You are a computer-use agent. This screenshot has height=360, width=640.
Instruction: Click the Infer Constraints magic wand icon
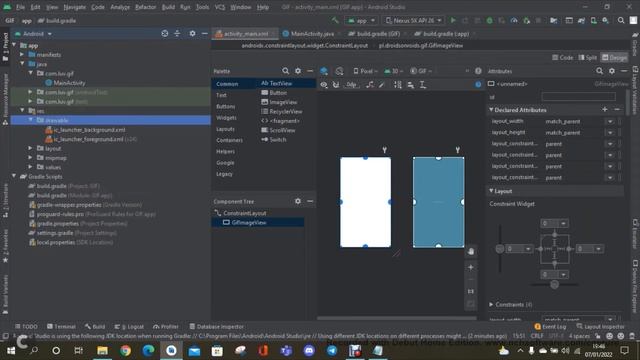[x=382, y=84]
